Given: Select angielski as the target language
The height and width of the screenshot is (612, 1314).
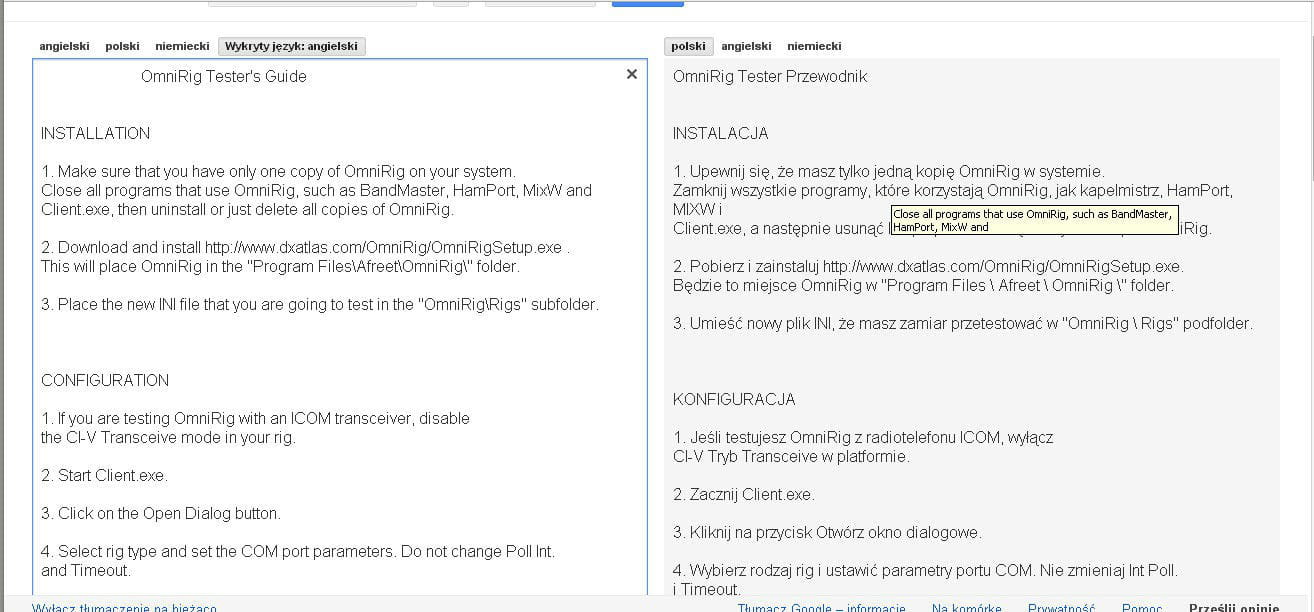Looking at the screenshot, I should [746, 46].
